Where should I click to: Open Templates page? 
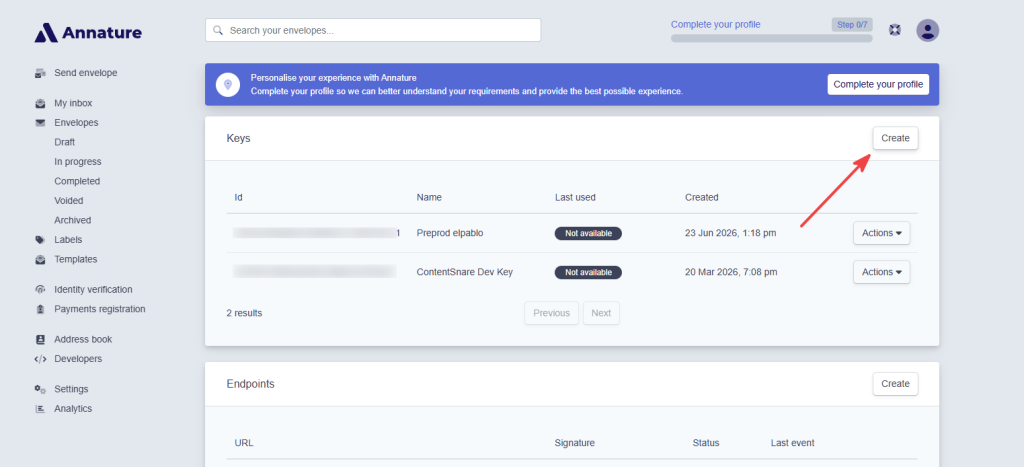tap(76, 259)
